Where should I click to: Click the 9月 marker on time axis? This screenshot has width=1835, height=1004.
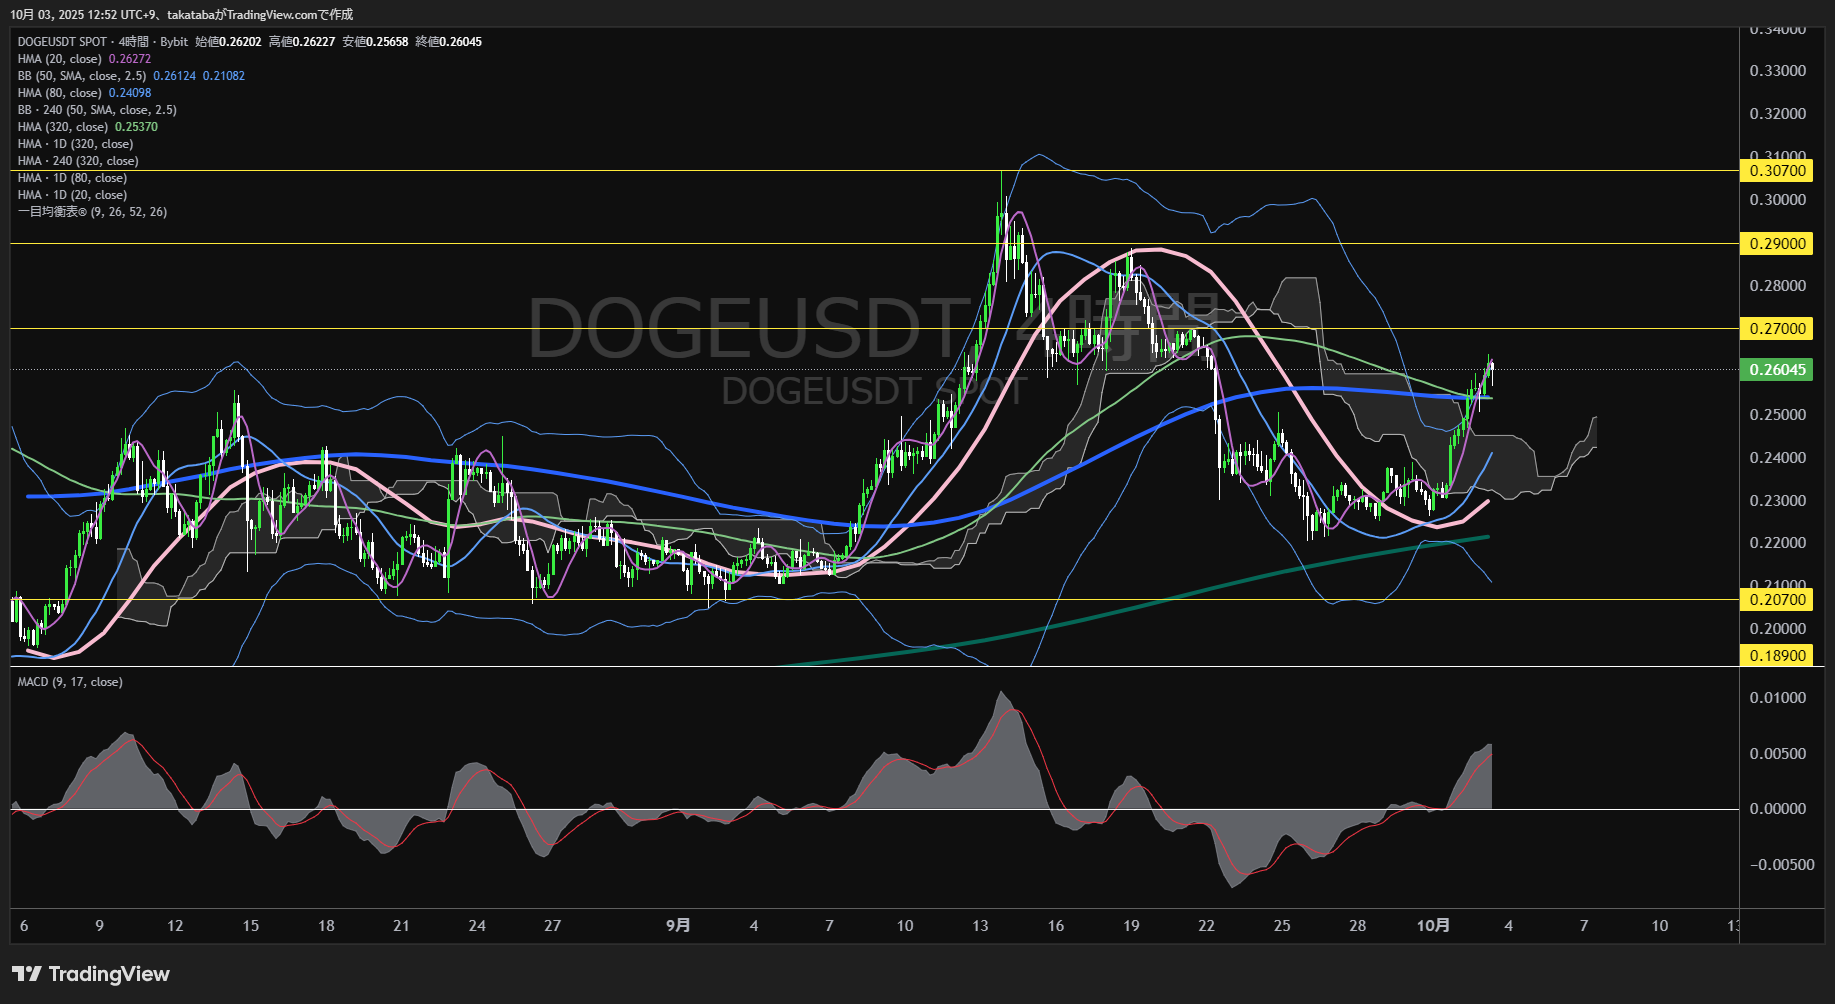point(678,926)
